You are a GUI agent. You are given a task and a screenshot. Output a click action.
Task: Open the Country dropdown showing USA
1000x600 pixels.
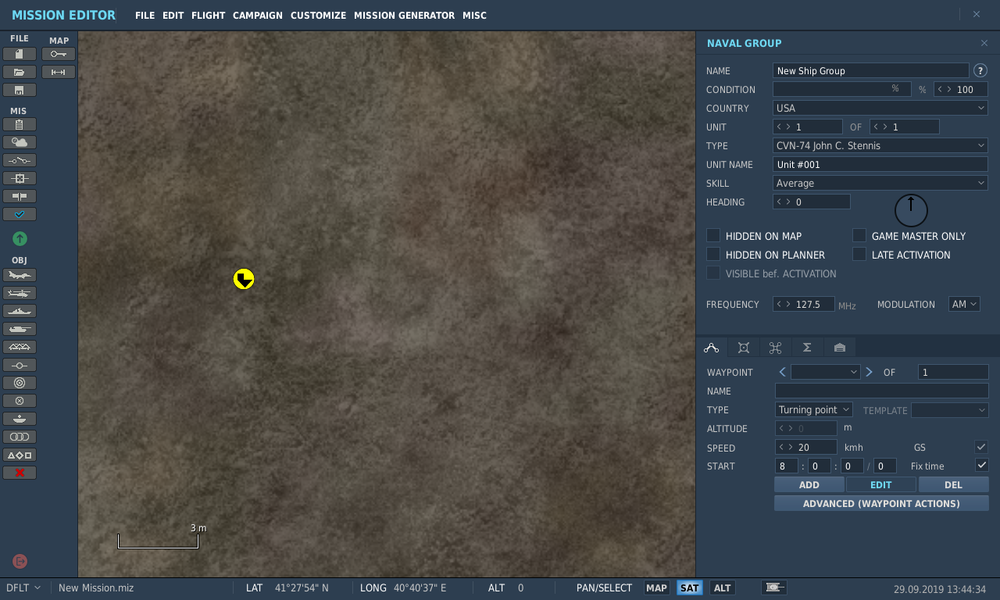880,108
